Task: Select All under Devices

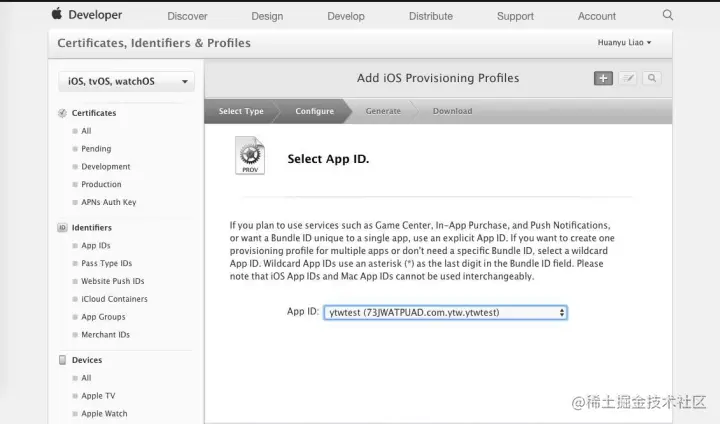Action: (x=86, y=378)
